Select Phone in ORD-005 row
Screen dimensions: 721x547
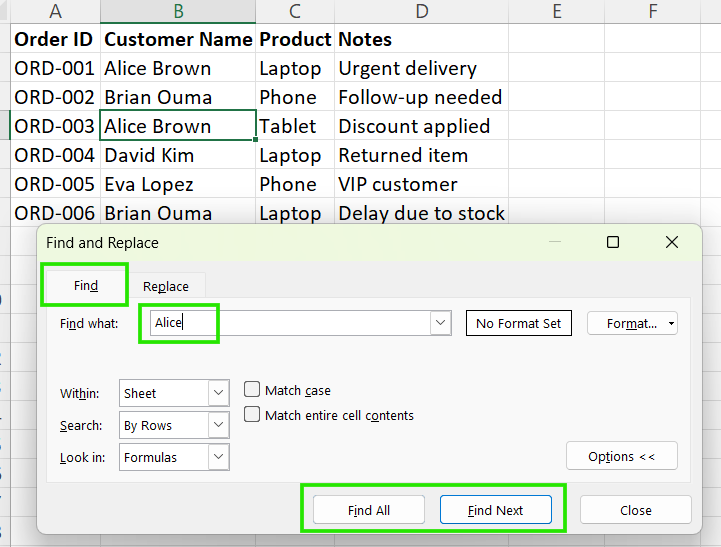tap(295, 184)
